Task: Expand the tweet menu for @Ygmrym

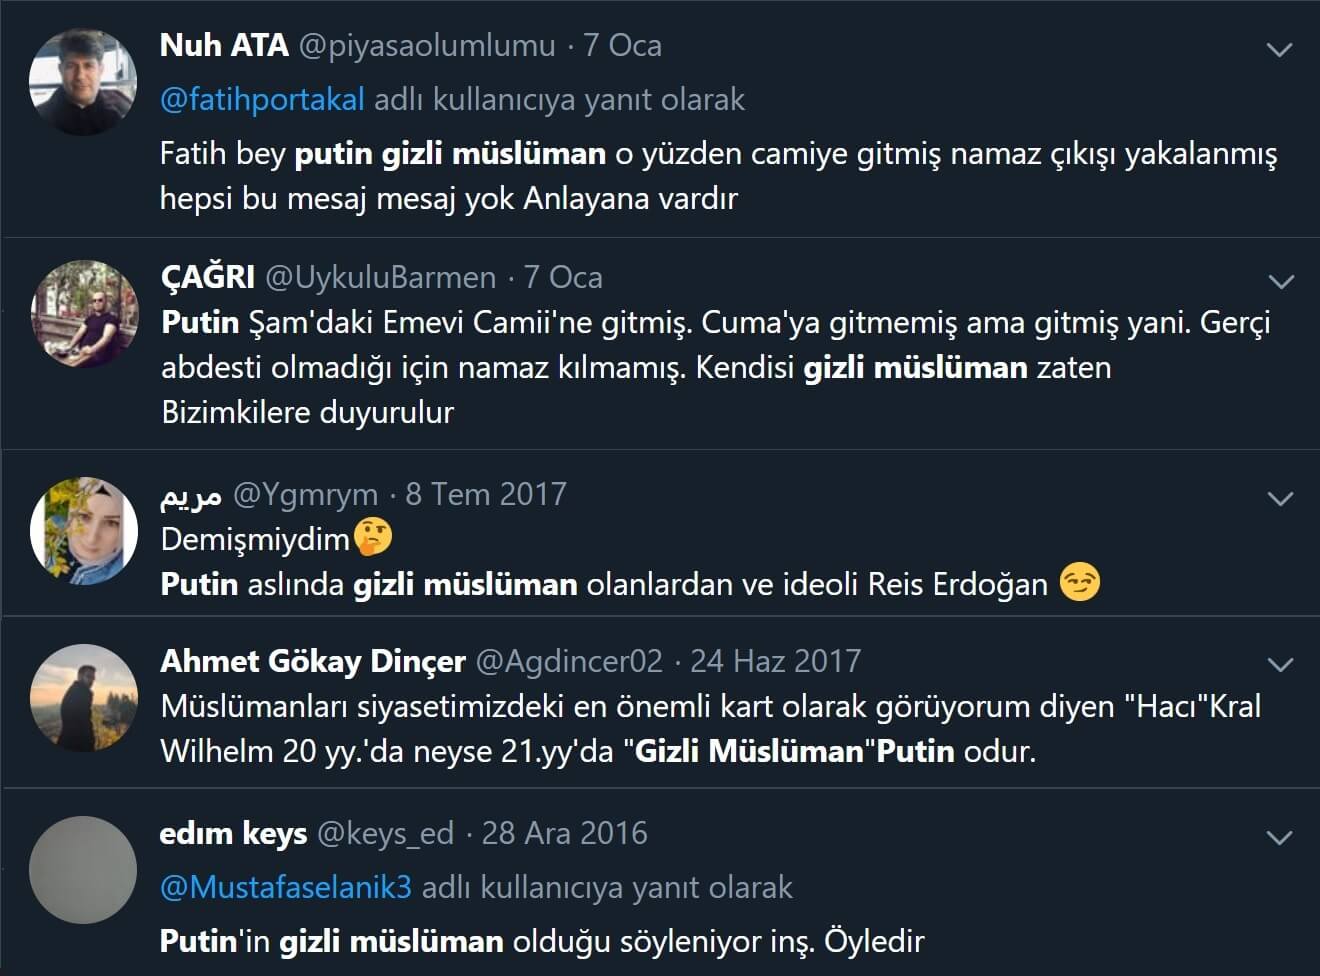Action: click(x=1280, y=498)
